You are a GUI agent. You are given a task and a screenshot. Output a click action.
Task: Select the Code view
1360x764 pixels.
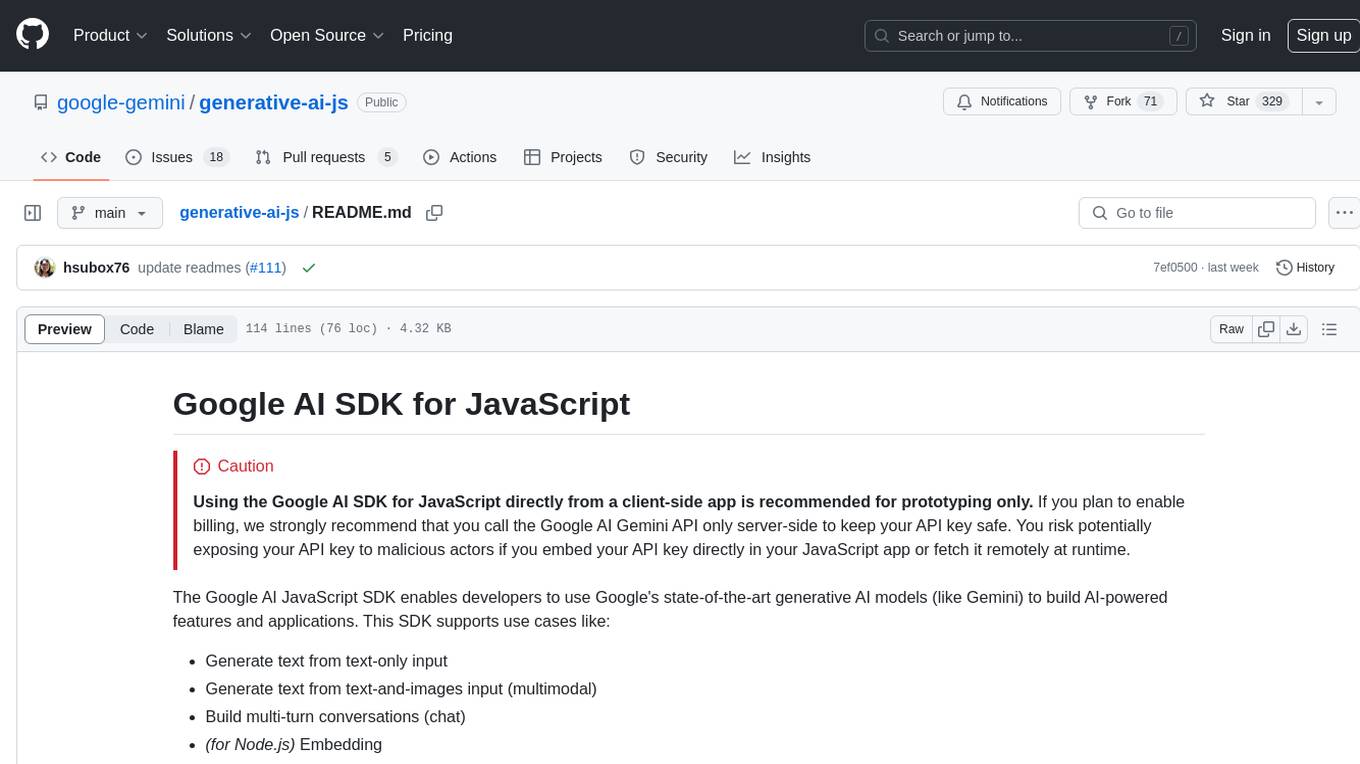137,329
